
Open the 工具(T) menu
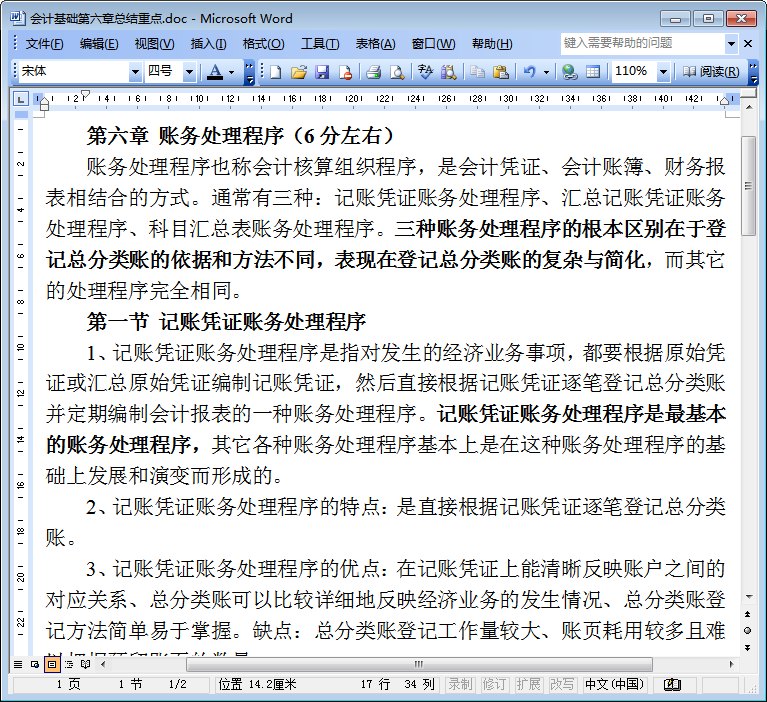point(320,44)
